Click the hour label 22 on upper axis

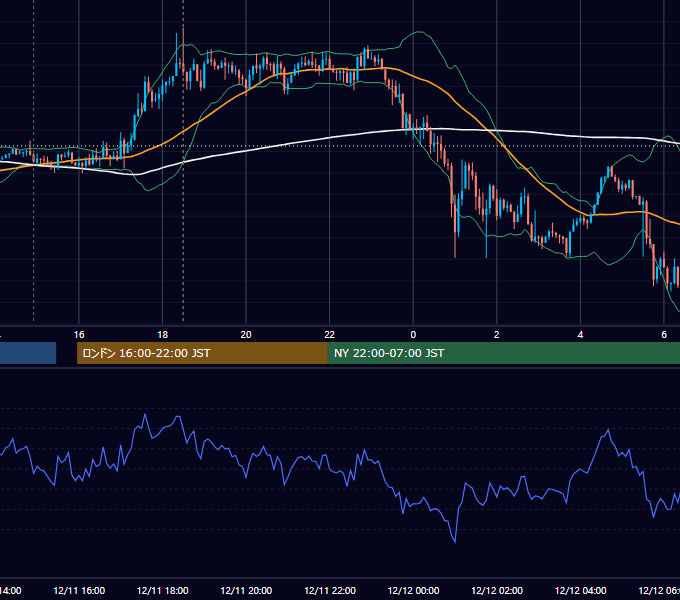(x=330, y=335)
